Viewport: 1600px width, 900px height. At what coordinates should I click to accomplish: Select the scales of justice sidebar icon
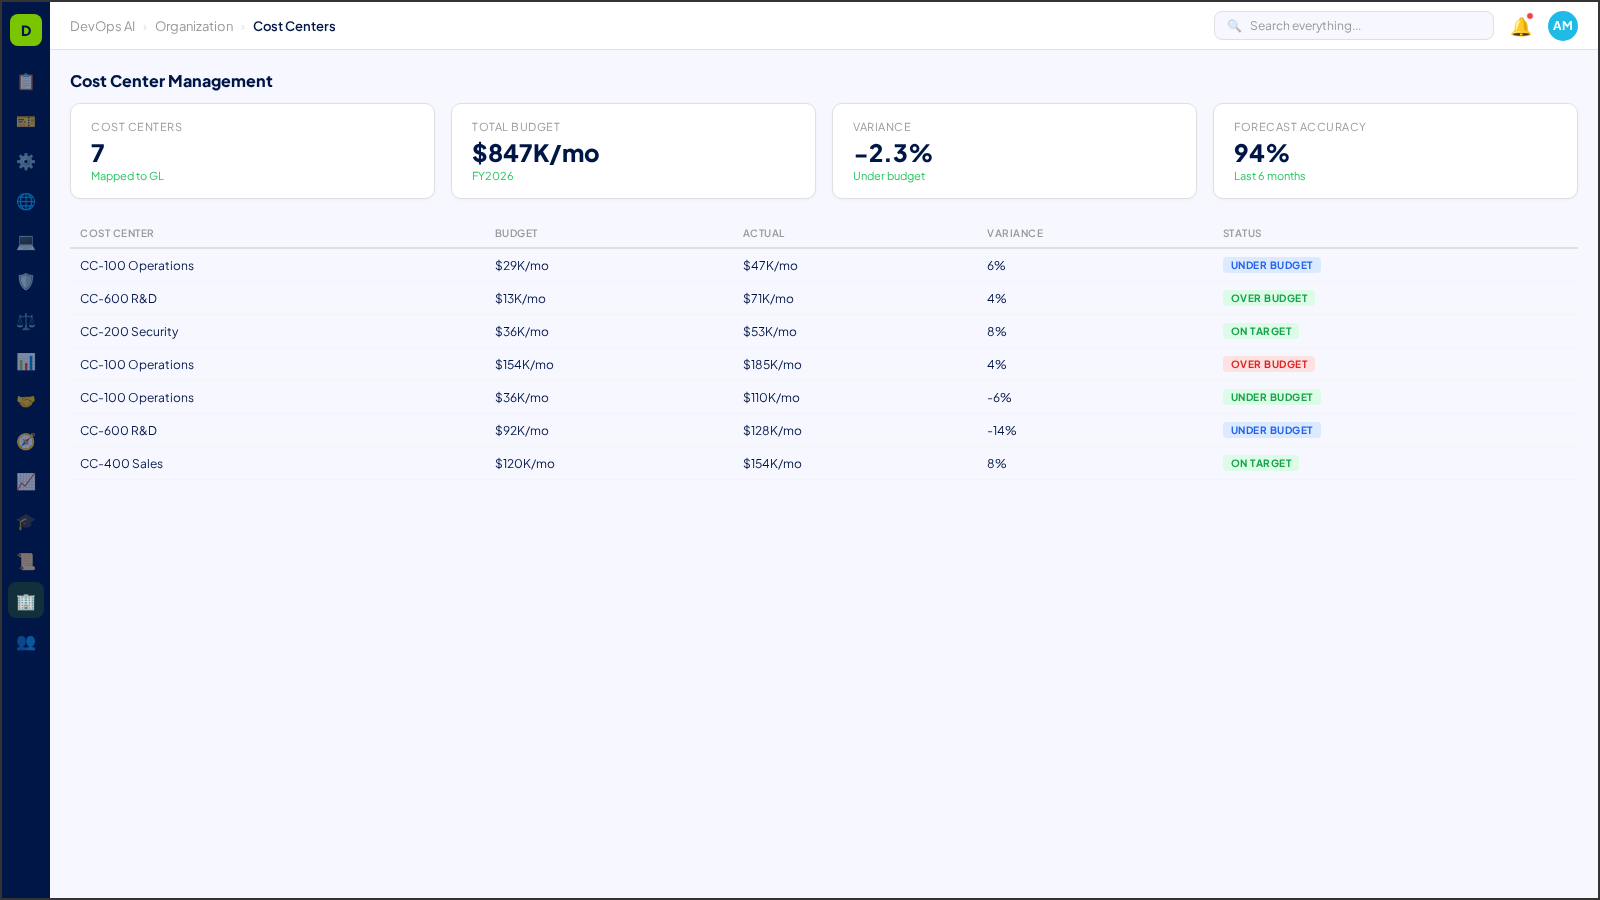pyautogui.click(x=26, y=321)
